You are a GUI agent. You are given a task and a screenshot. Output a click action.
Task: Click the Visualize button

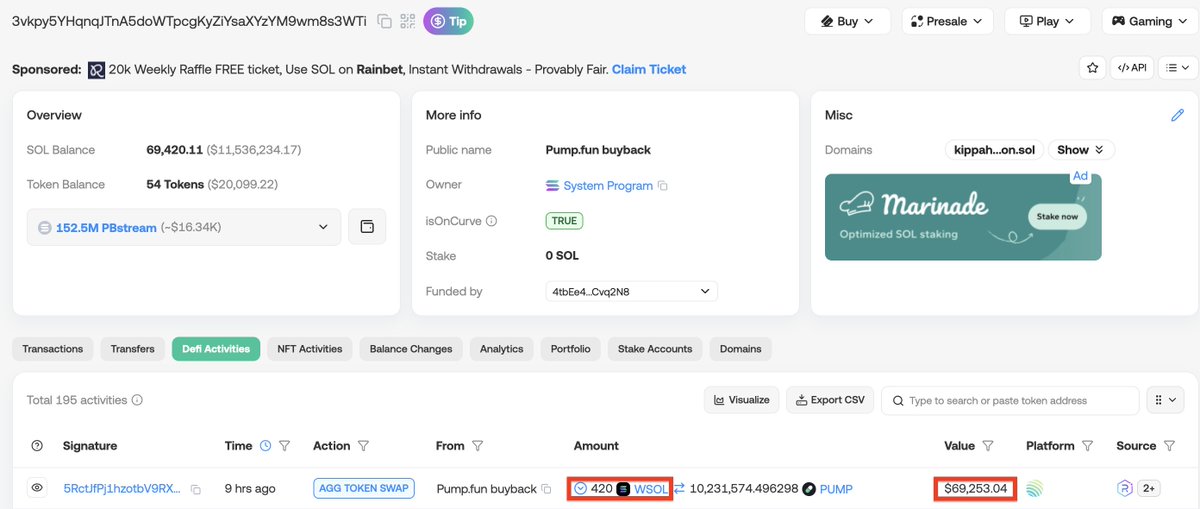pos(742,400)
